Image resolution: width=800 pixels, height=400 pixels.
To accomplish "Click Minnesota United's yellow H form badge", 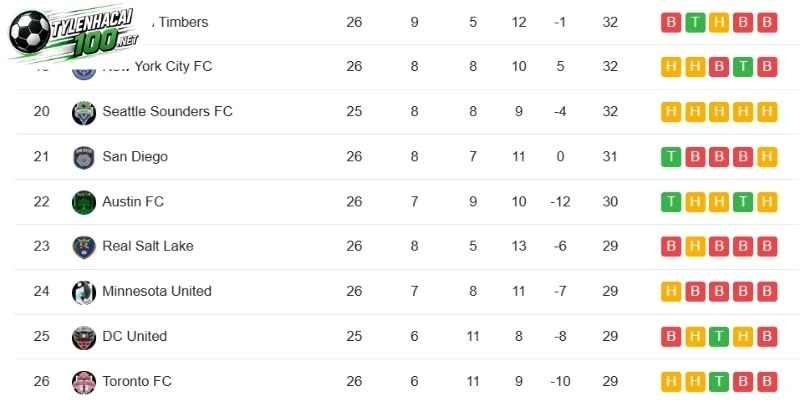I will point(671,291).
